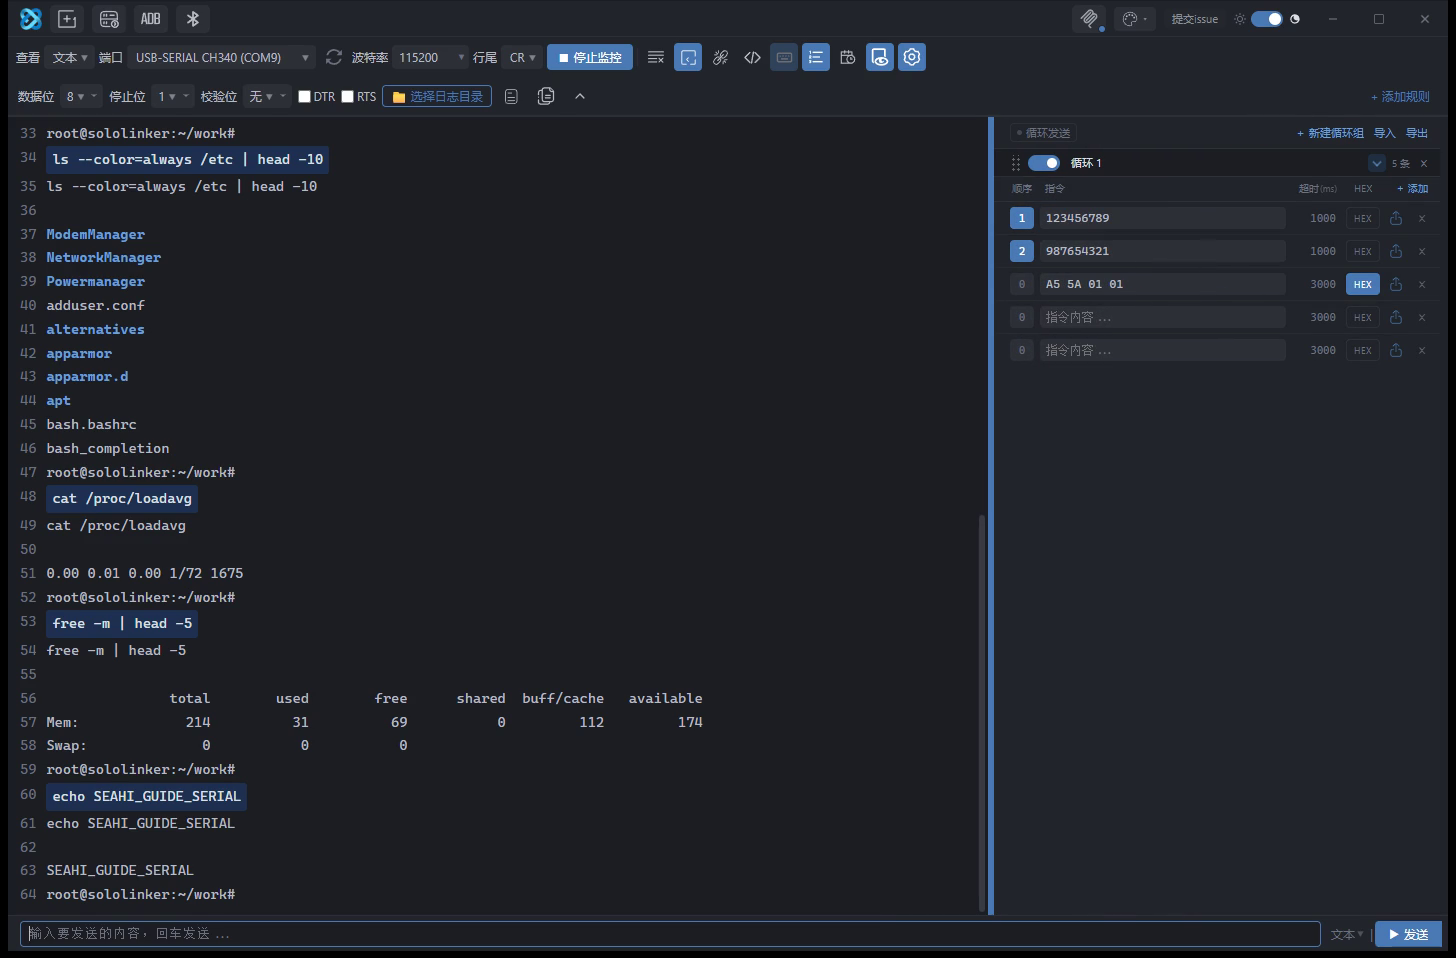1456x958 pixels.
Task: Click 新建循环组 new loop group
Action: pyautogui.click(x=1330, y=133)
